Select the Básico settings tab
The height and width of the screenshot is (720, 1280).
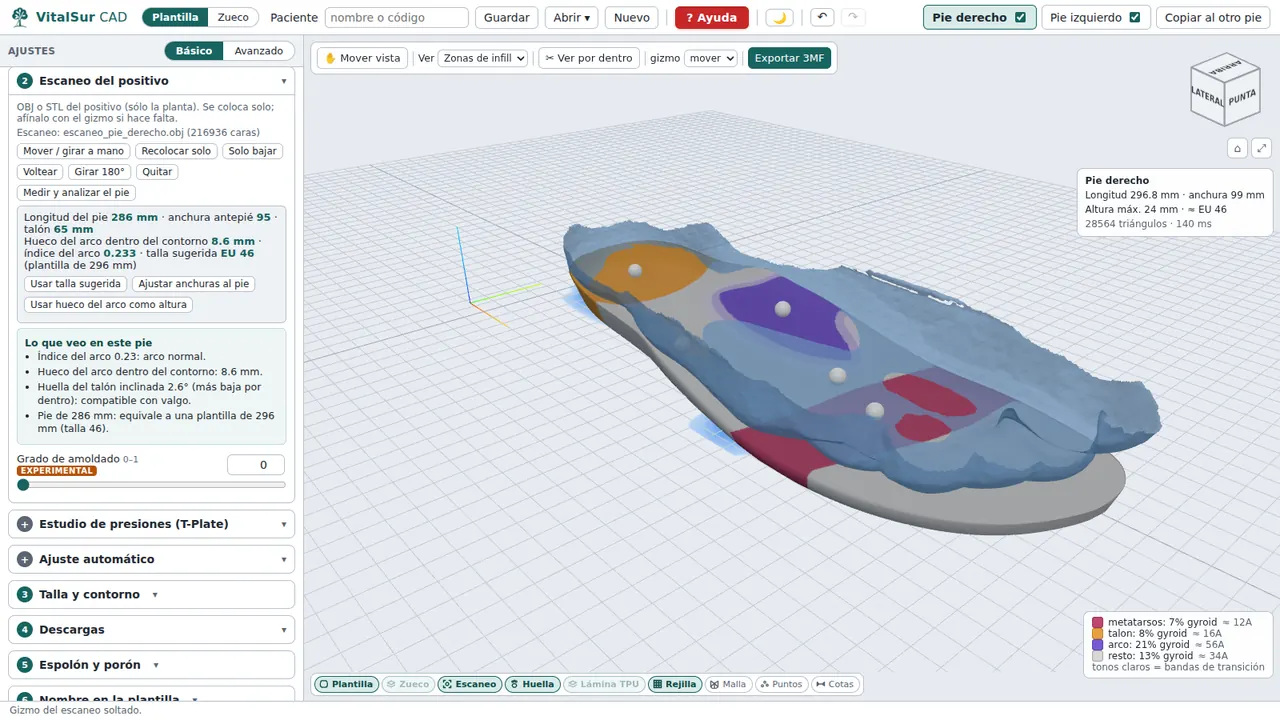click(x=194, y=51)
